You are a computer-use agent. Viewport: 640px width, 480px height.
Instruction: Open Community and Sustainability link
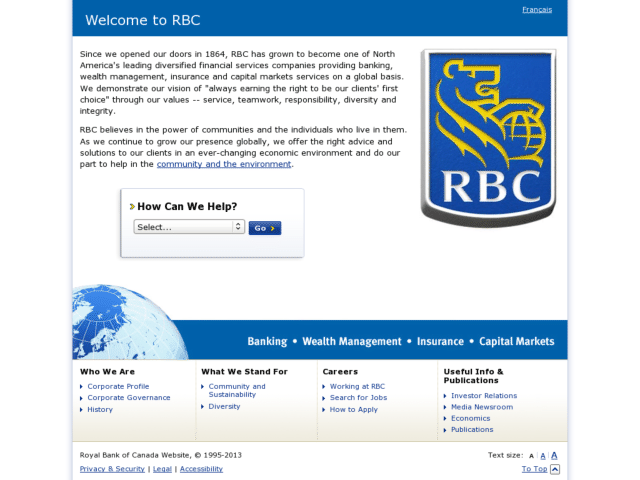point(237,390)
